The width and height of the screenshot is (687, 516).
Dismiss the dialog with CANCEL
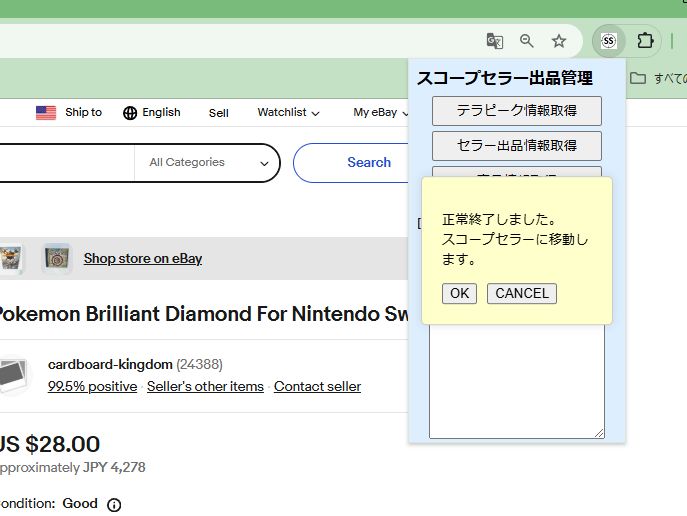pos(522,293)
